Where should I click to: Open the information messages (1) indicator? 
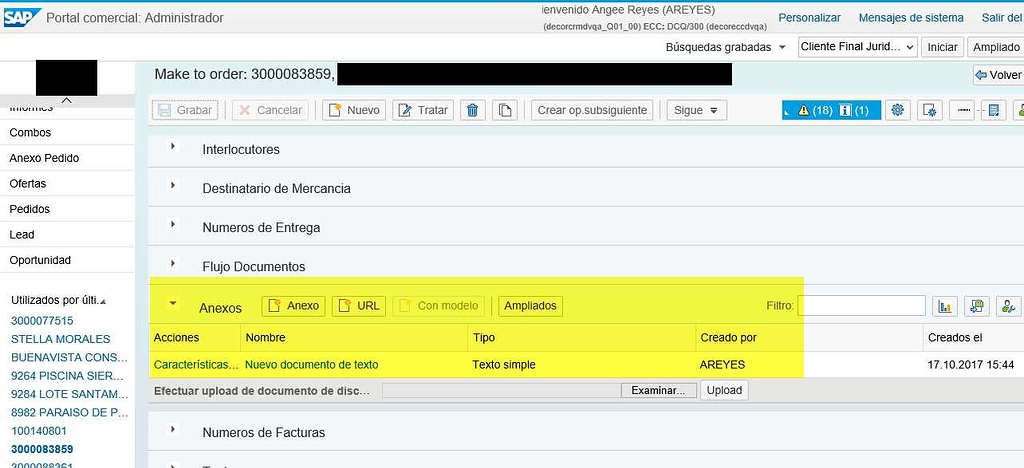point(854,110)
